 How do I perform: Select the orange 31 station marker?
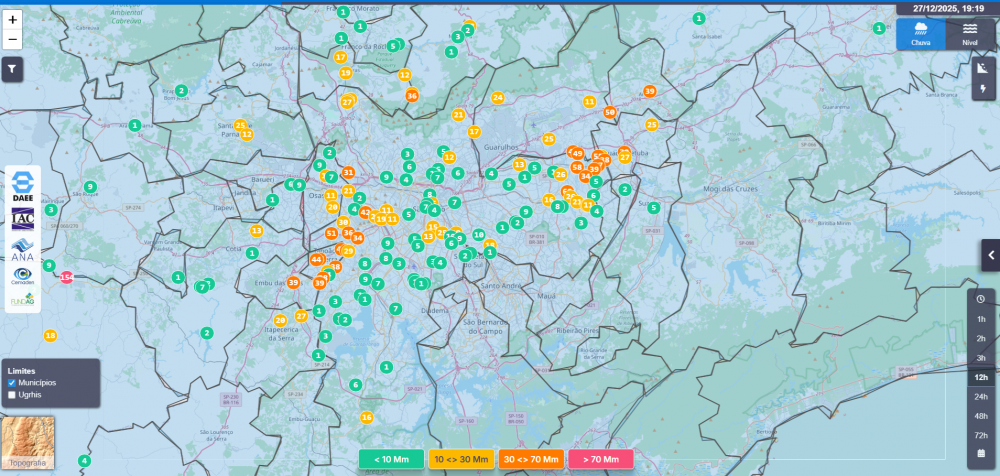(348, 172)
